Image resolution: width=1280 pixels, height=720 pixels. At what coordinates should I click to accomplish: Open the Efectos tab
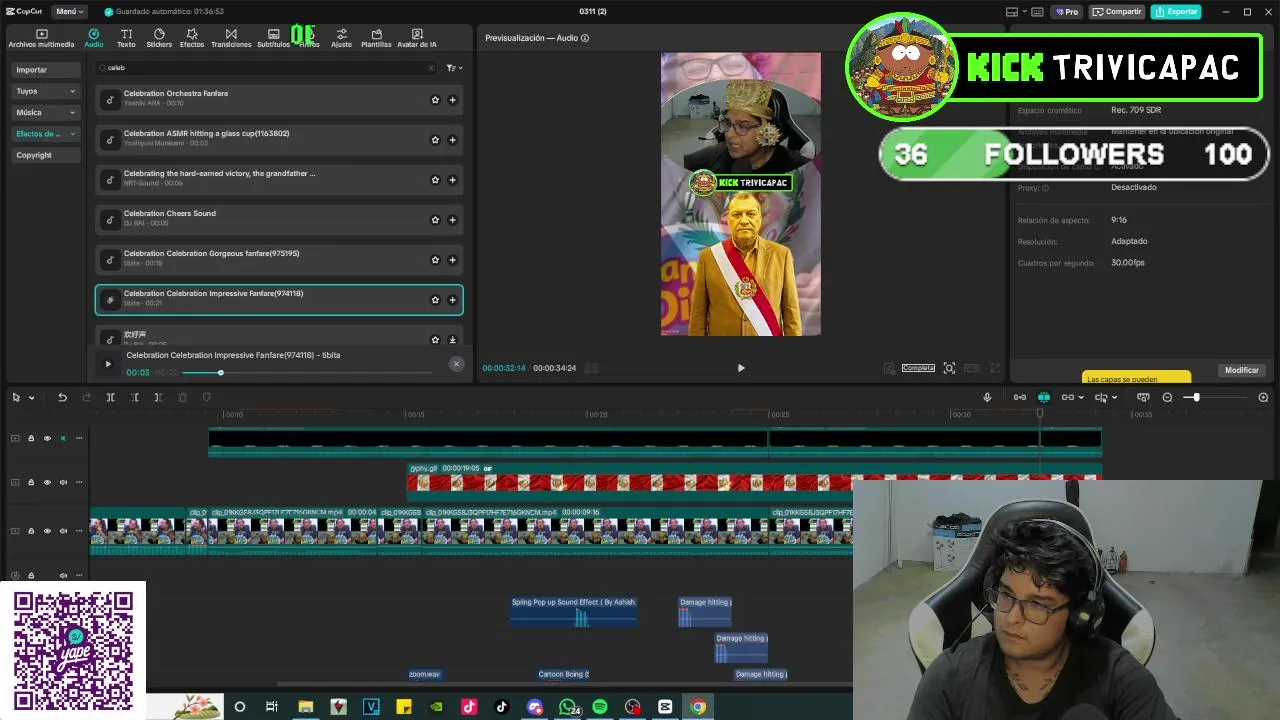(192, 38)
